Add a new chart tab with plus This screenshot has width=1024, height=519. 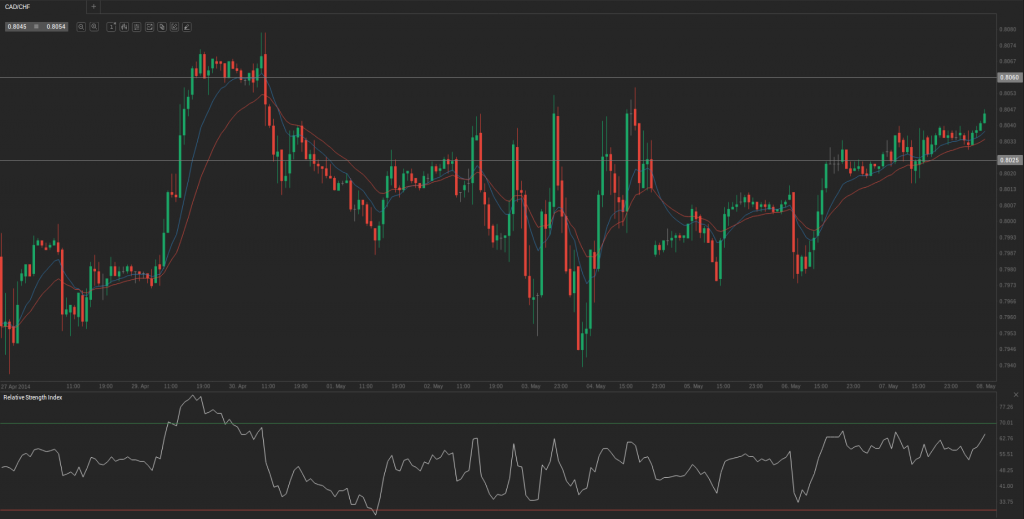point(93,6)
